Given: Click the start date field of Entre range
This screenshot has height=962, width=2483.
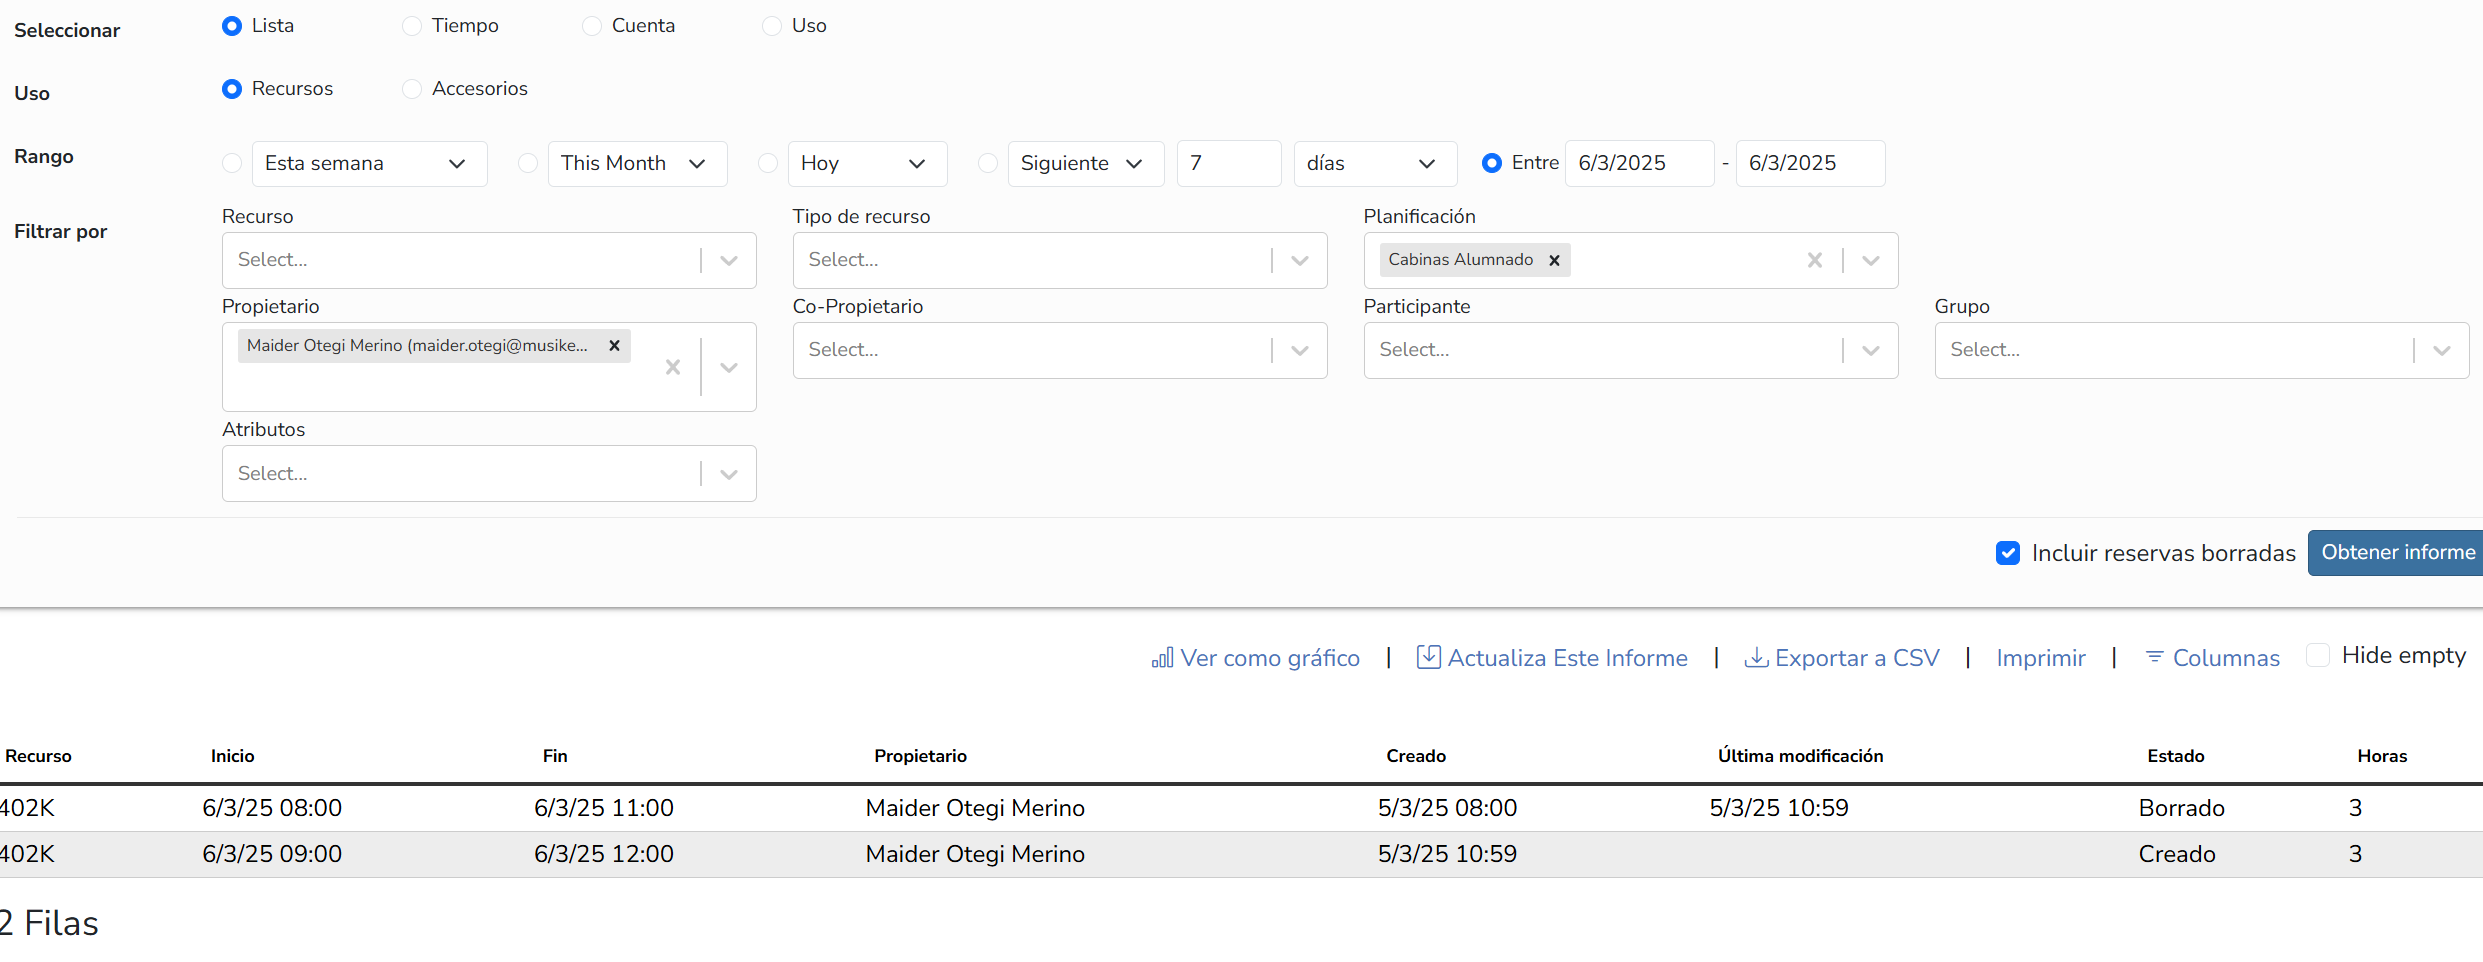Looking at the screenshot, I should click(x=1638, y=163).
